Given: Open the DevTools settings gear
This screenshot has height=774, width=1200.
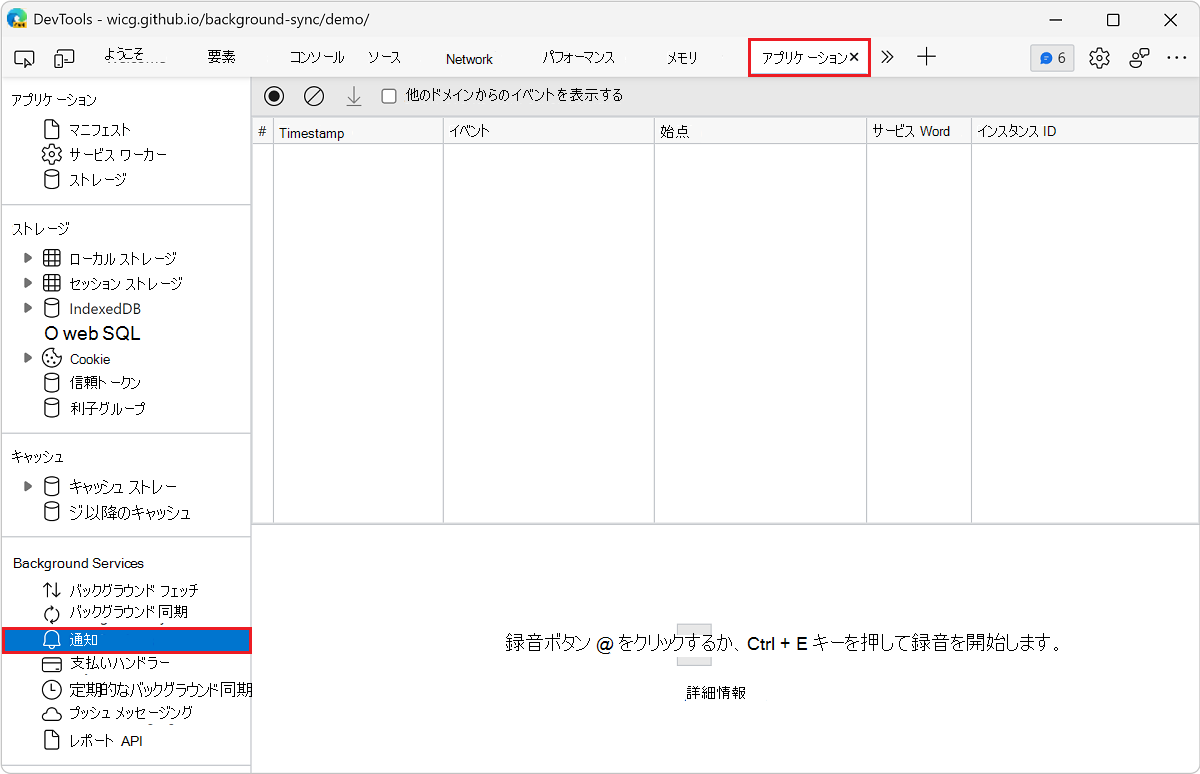Looking at the screenshot, I should click(x=1099, y=58).
